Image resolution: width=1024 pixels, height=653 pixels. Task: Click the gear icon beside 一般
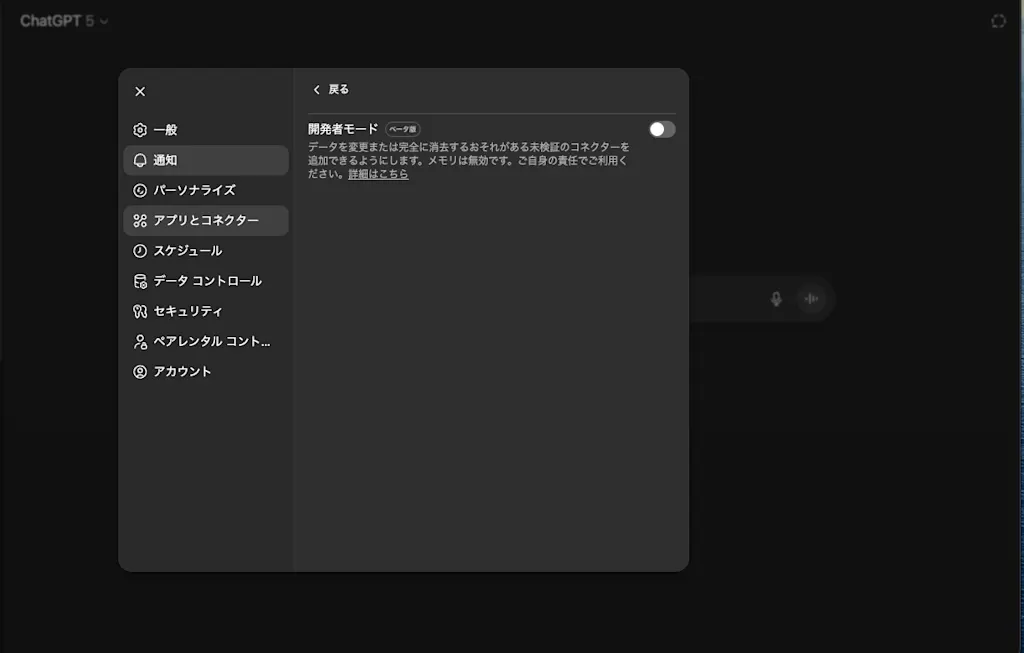pyautogui.click(x=140, y=130)
